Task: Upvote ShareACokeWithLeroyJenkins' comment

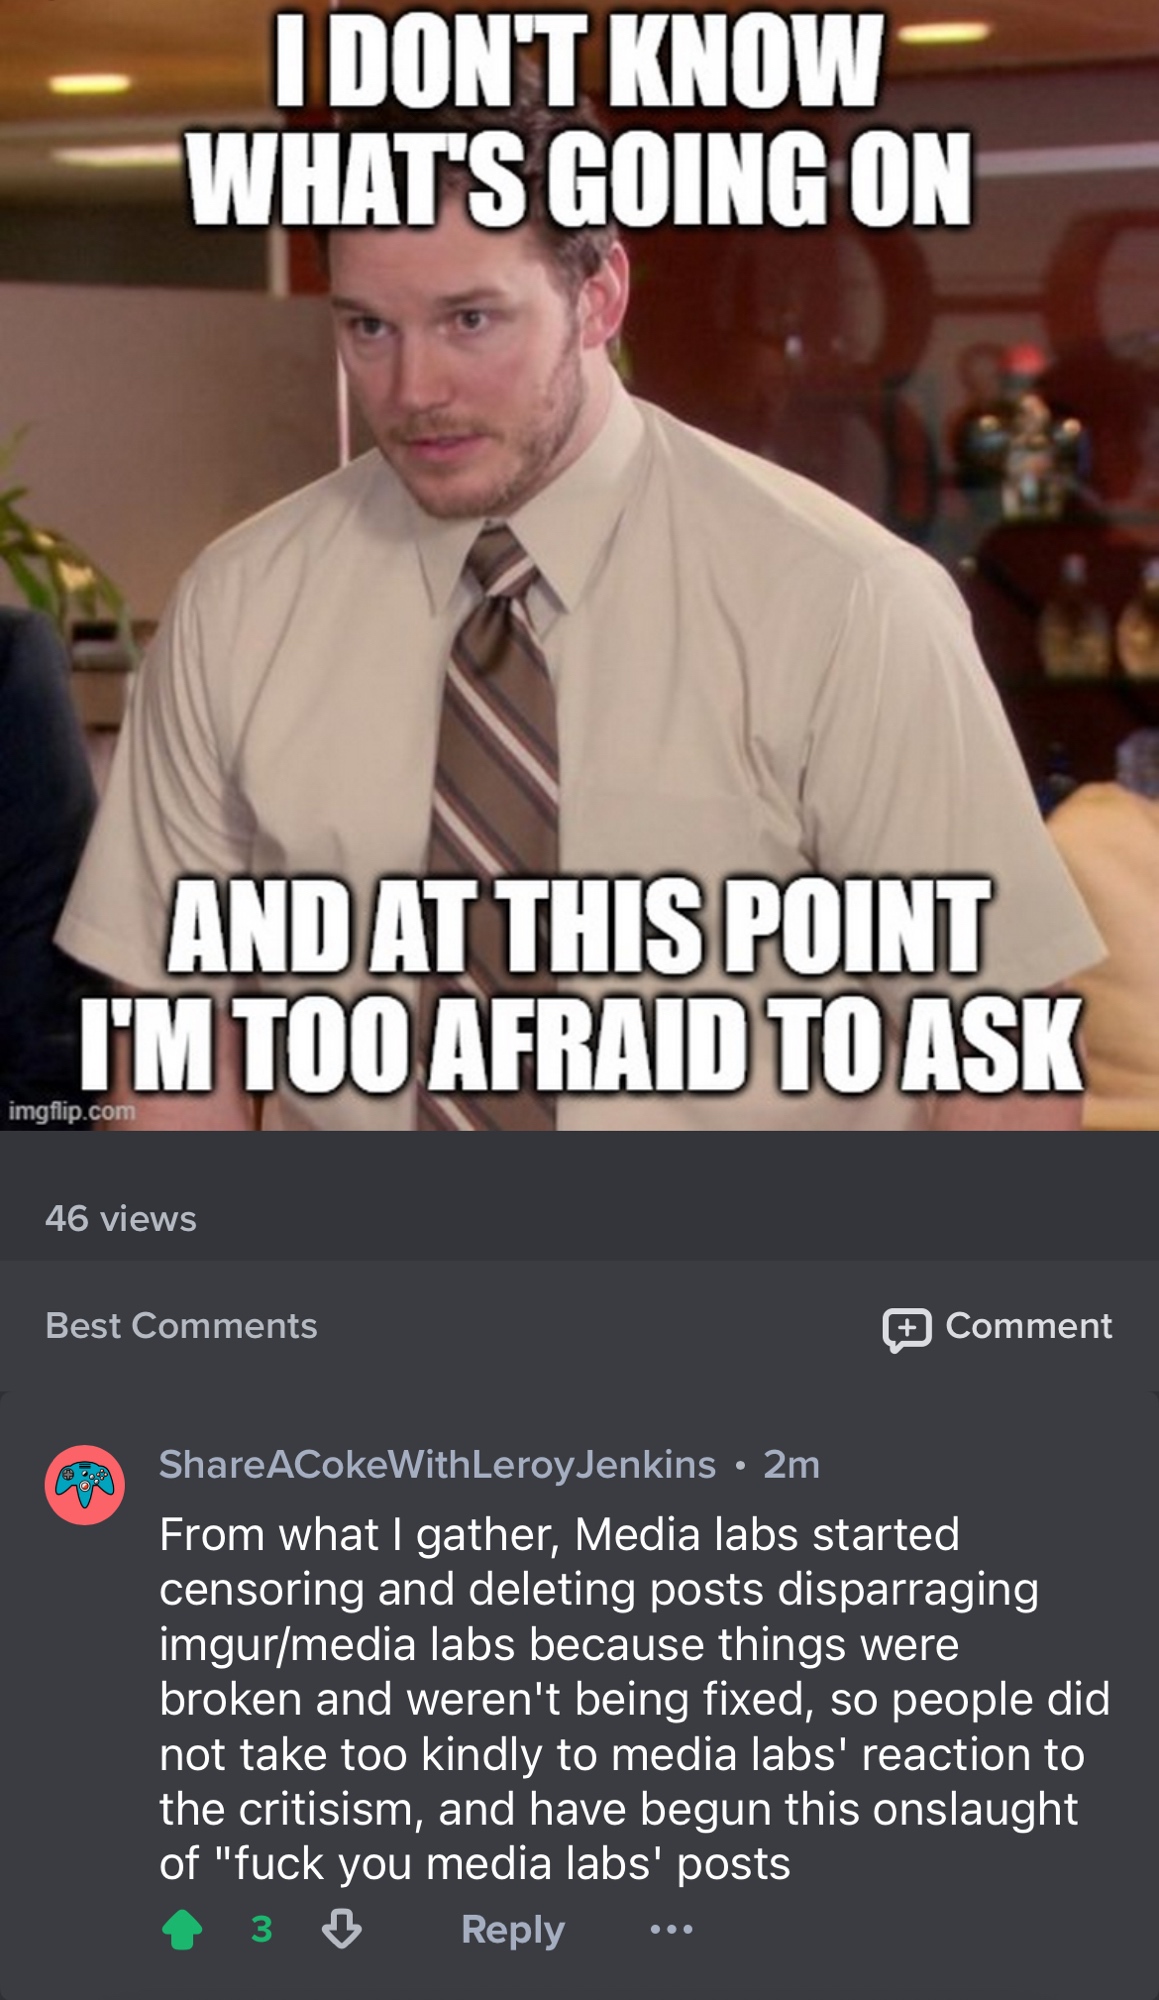Action: click(182, 1929)
